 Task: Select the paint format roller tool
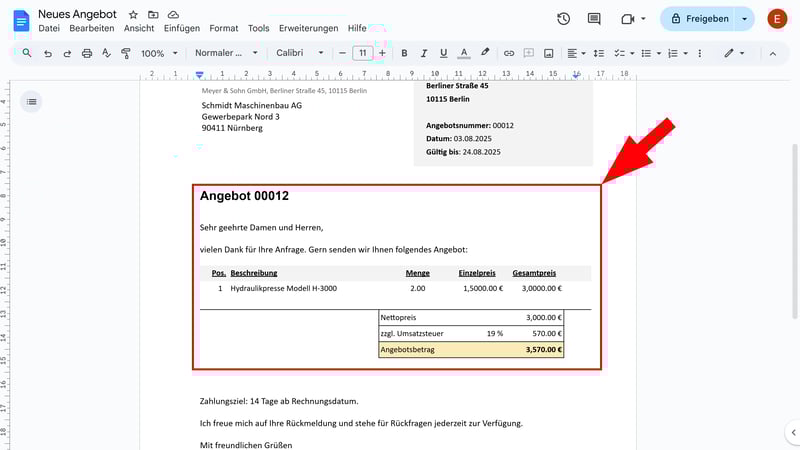point(126,53)
